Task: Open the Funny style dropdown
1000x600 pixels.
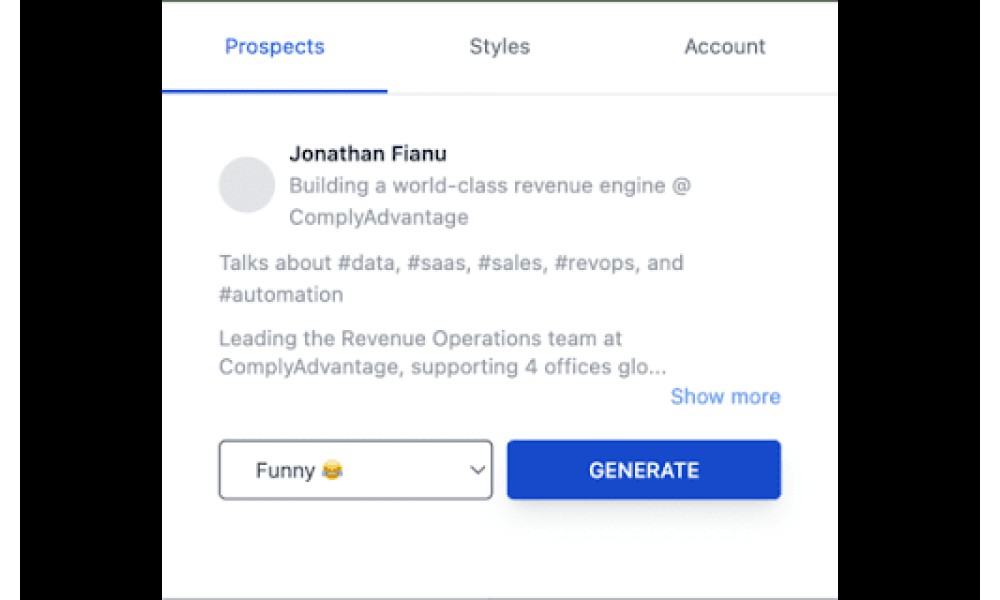Action: click(355, 470)
